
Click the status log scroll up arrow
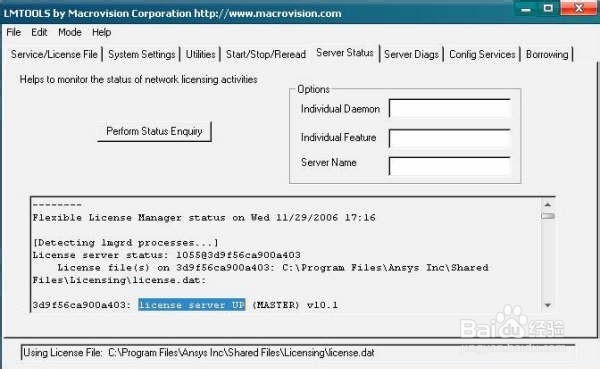coord(548,205)
